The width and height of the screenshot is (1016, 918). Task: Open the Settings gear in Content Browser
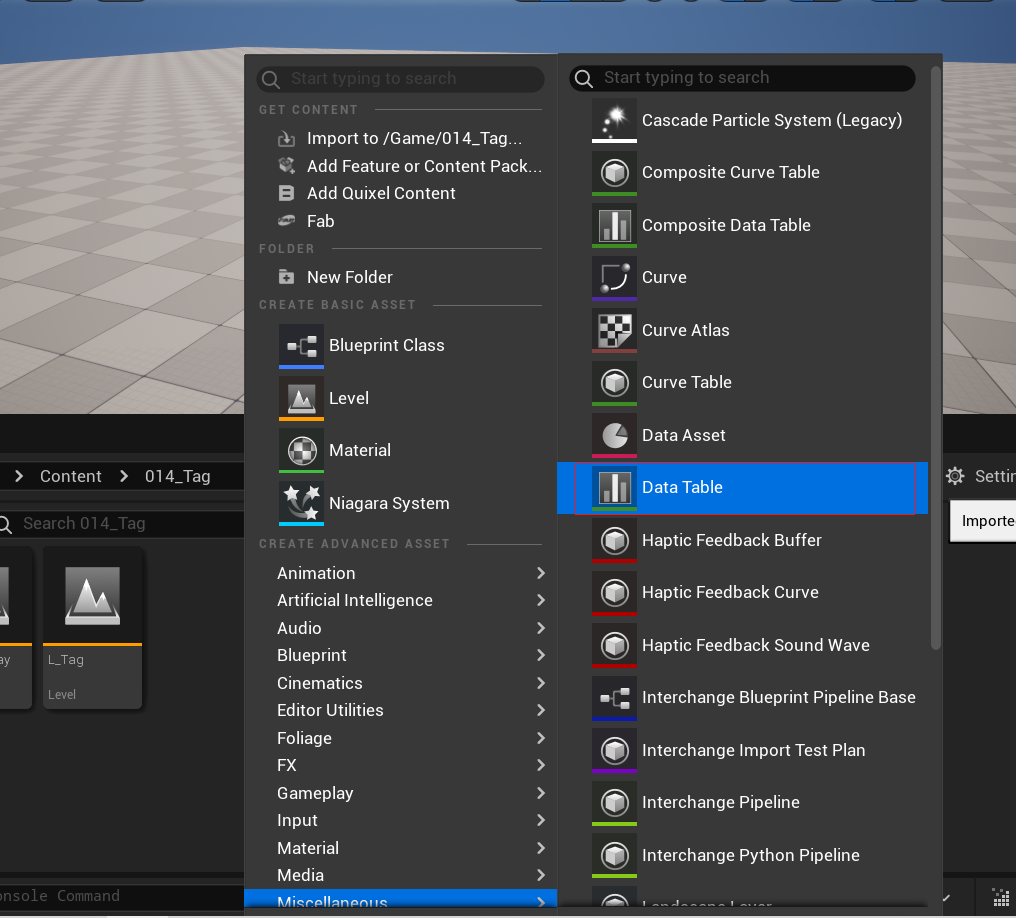(954, 476)
